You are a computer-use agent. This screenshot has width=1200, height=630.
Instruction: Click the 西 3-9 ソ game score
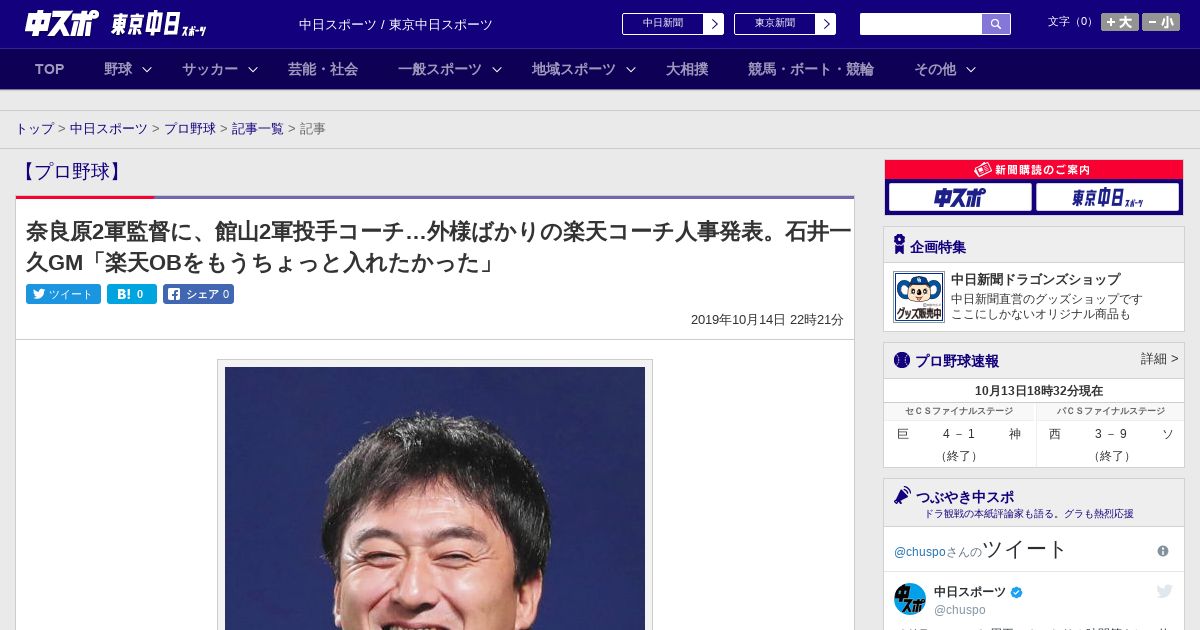(x=1111, y=434)
